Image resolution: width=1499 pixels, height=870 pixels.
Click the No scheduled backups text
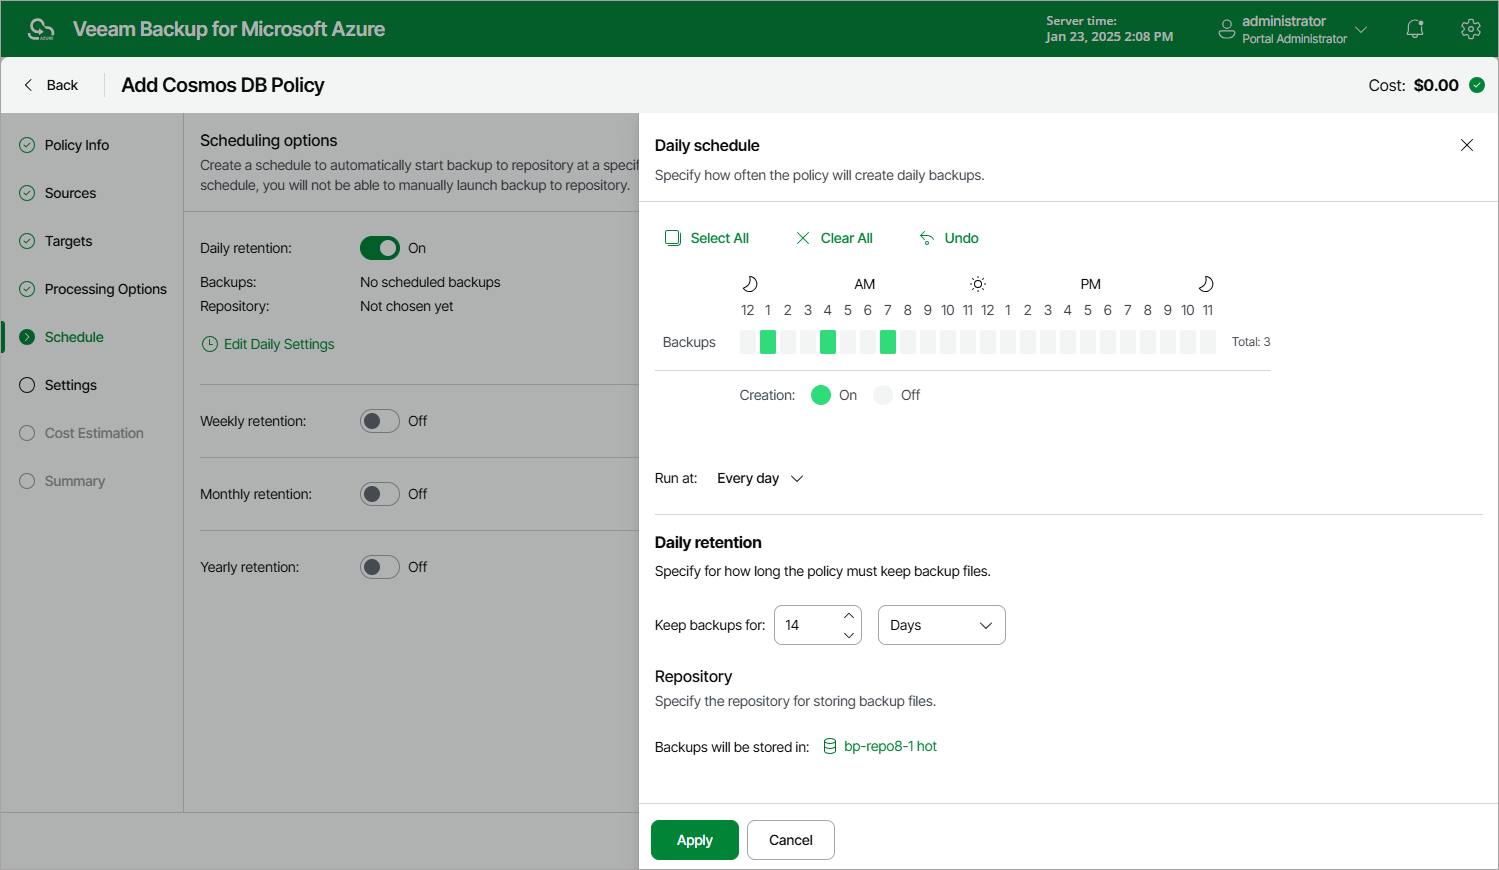(x=430, y=282)
